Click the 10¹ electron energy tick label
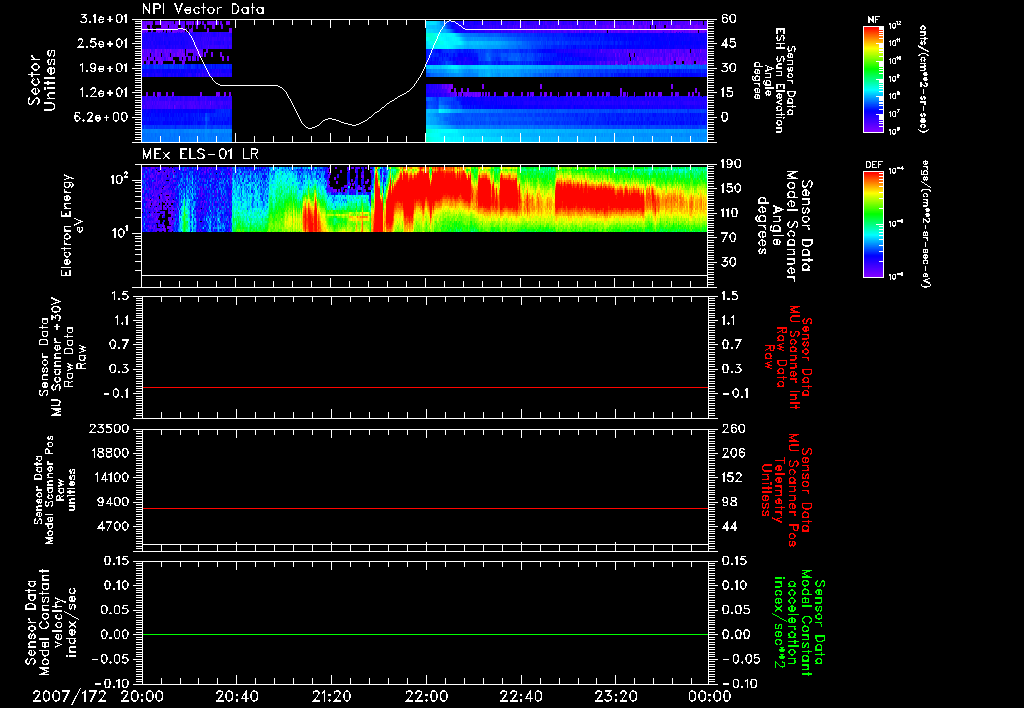 pyautogui.click(x=119, y=232)
